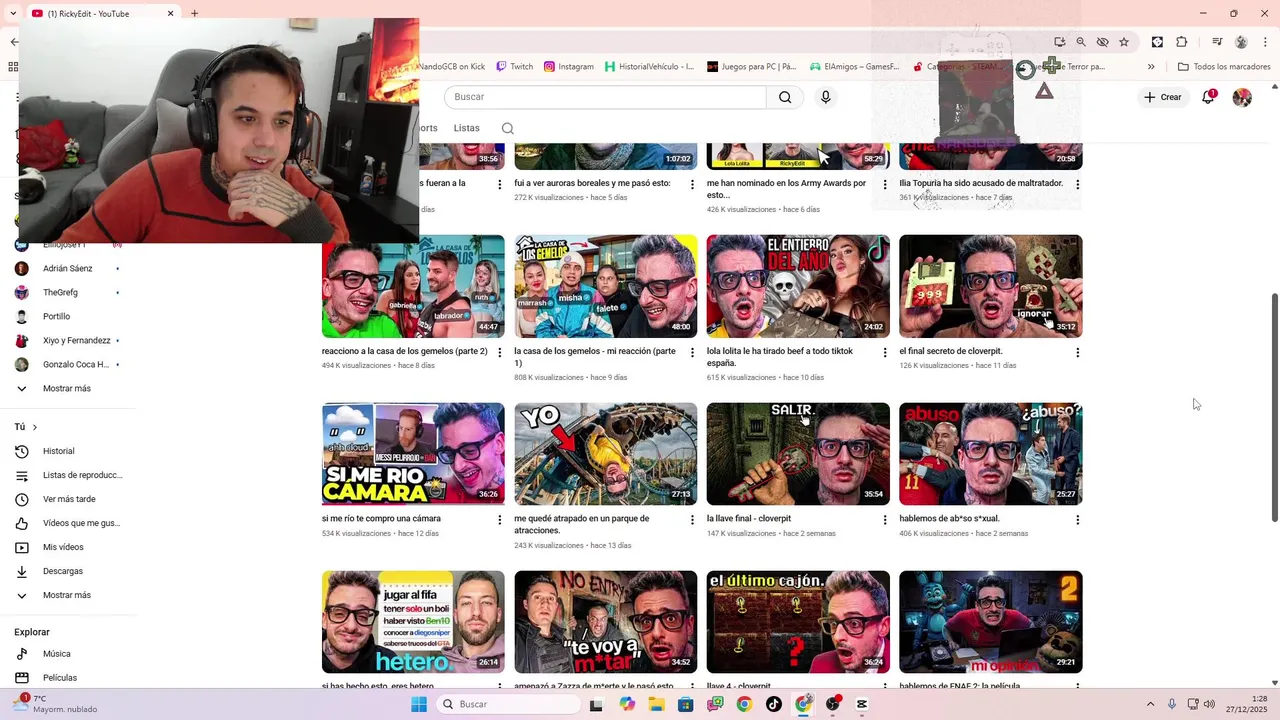
Task: Open options menu for 'el final secreto de cloverpit'
Action: point(1077,352)
